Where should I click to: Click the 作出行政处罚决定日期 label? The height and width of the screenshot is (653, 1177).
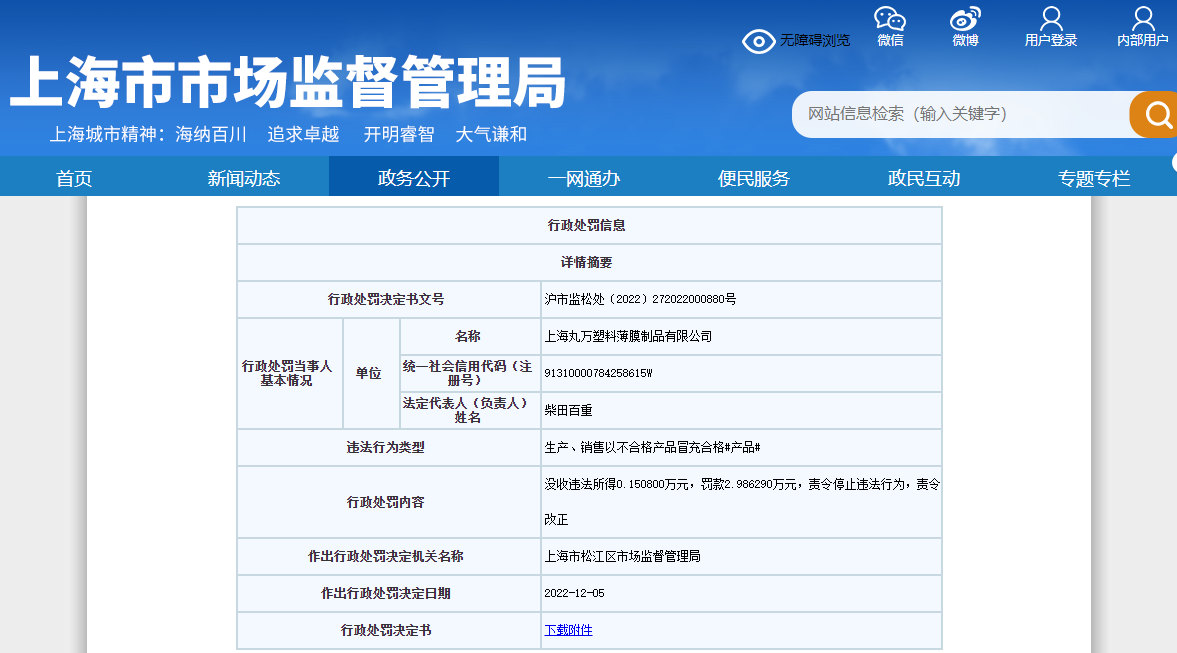pos(389,593)
